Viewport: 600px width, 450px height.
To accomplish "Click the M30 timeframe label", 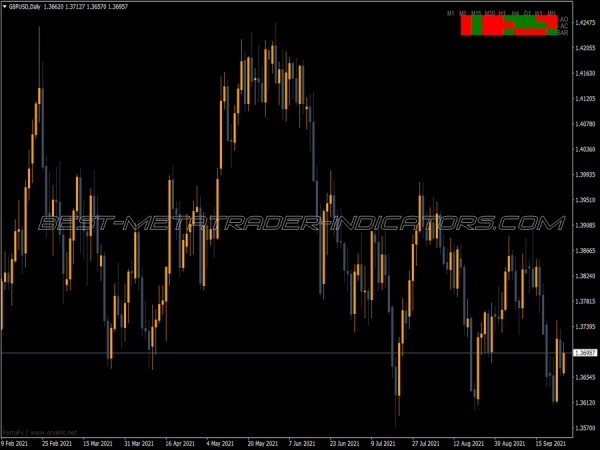I will 490,13.
